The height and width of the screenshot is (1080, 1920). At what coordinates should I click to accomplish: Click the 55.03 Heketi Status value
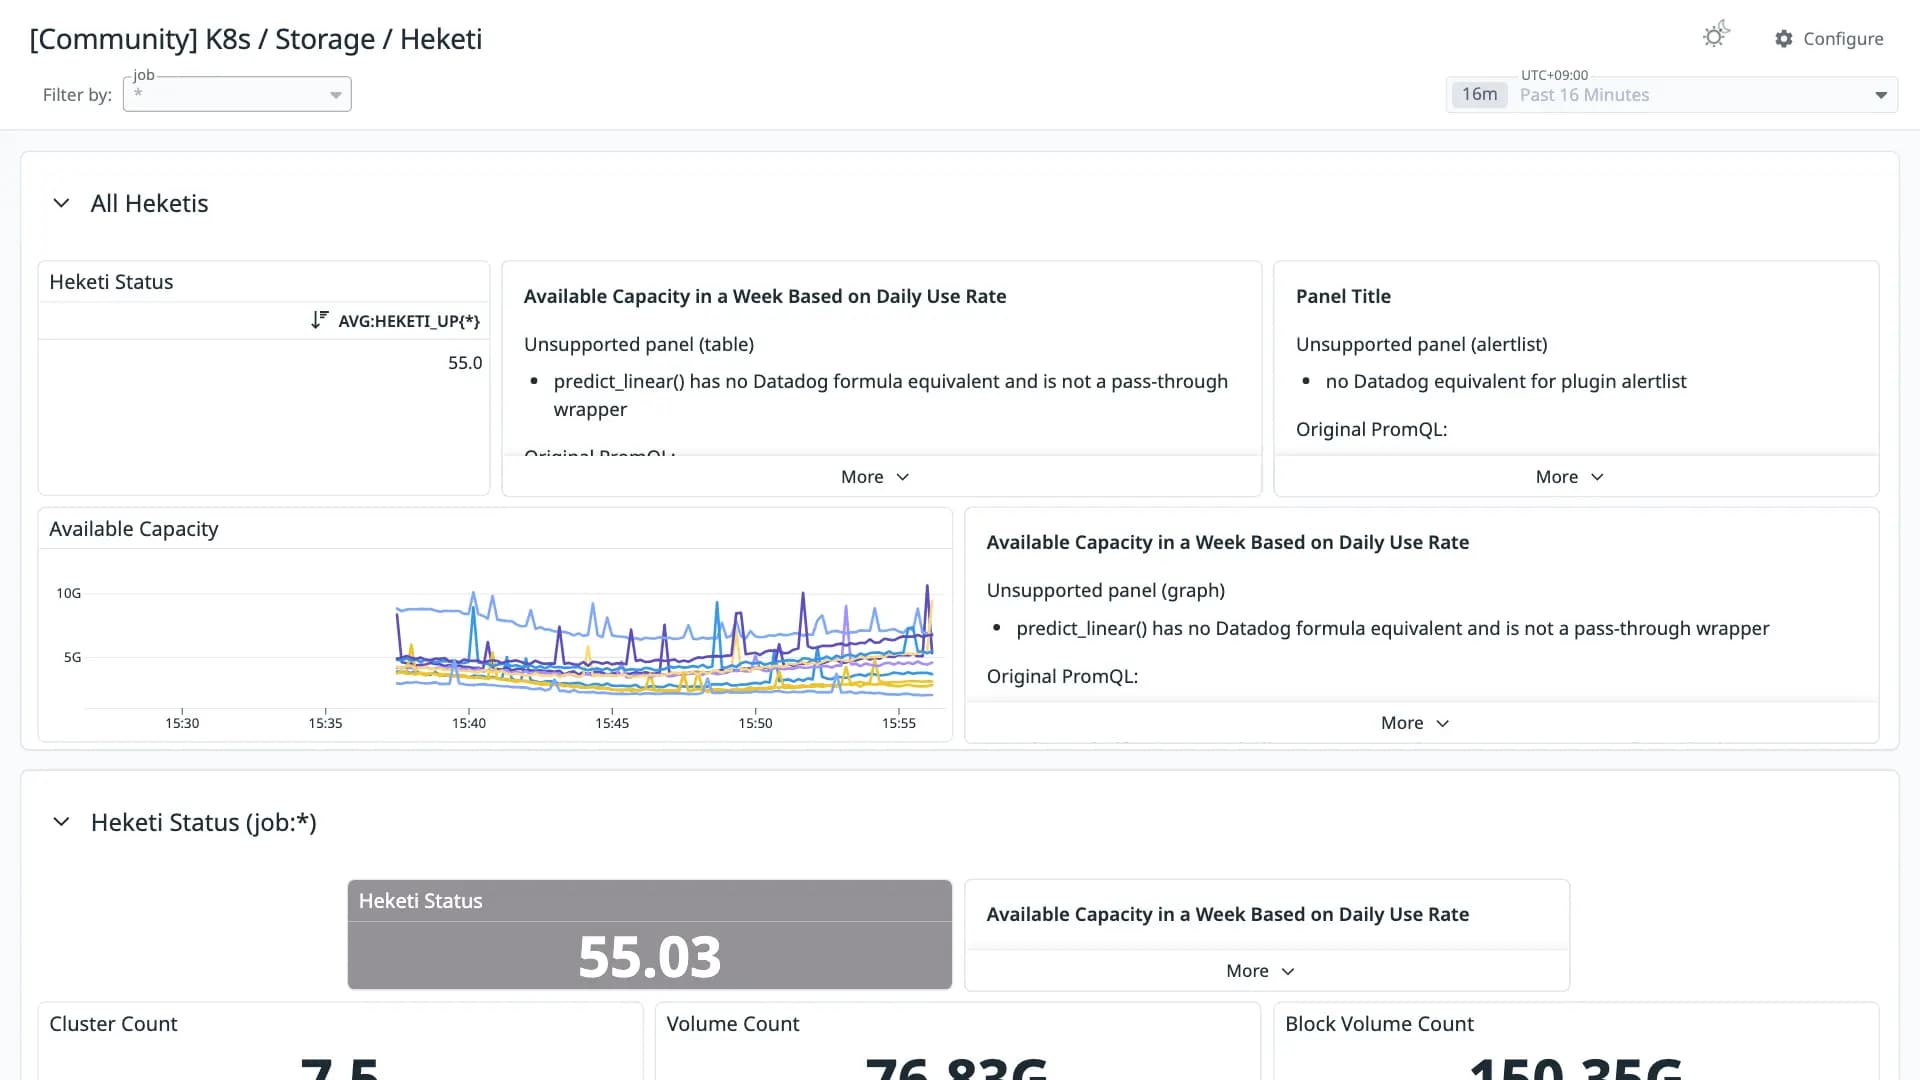650,957
